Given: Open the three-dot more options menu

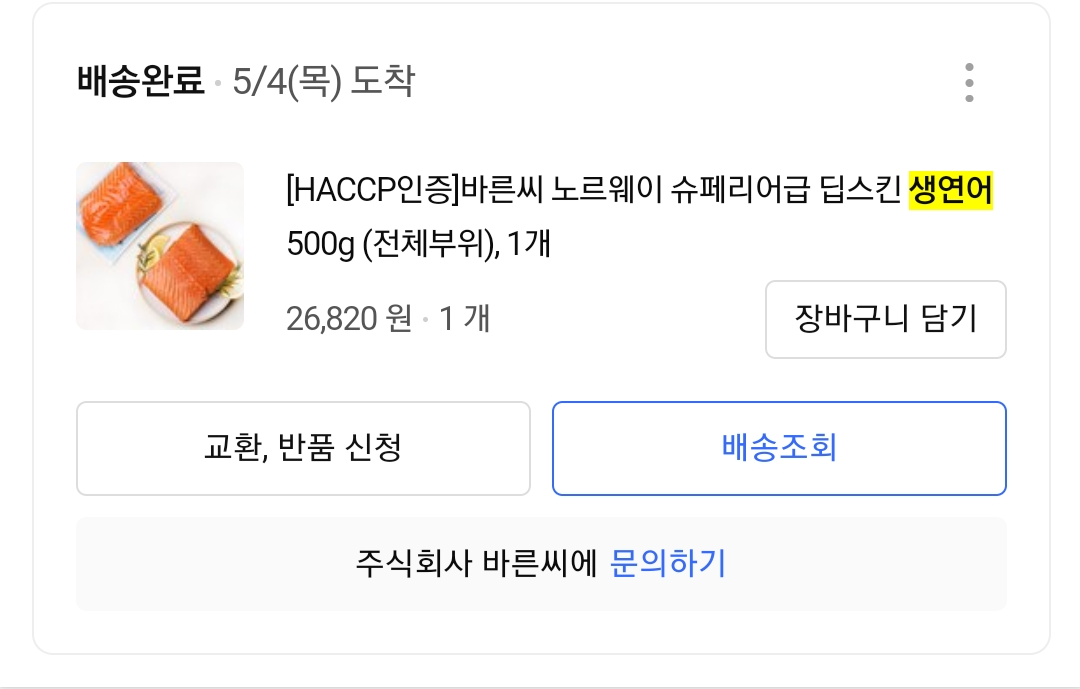Looking at the screenshot, I should coord(969,83).
